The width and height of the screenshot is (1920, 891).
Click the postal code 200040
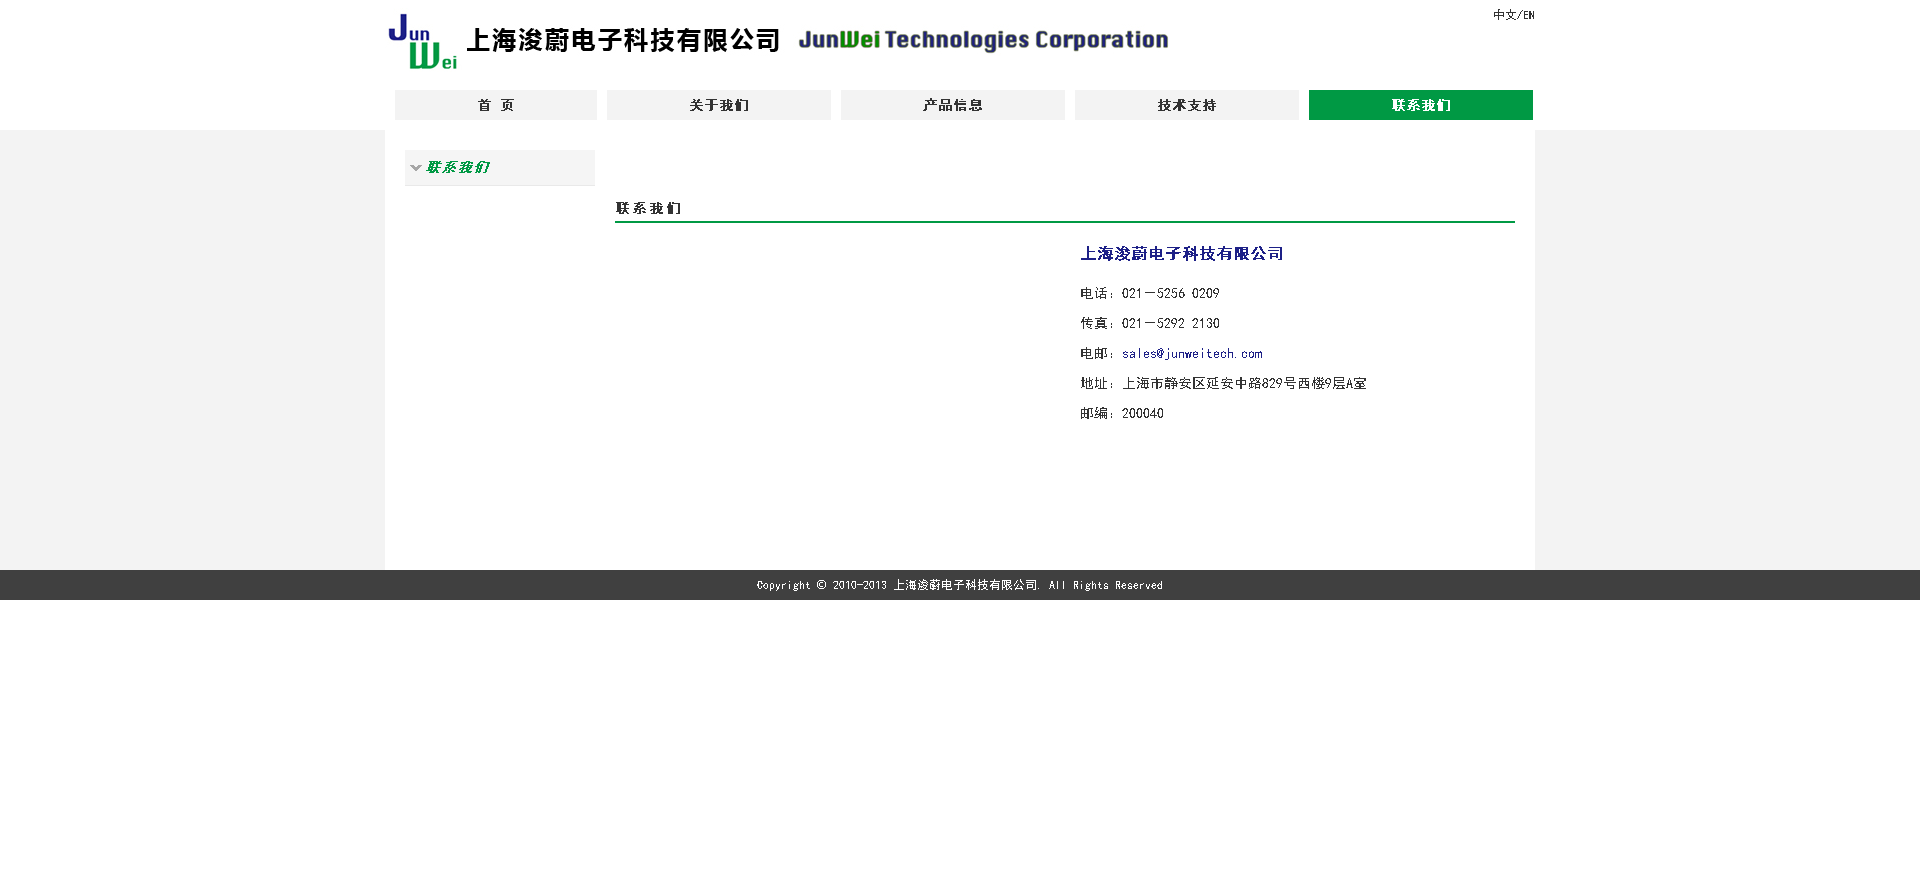point(1142,414)
